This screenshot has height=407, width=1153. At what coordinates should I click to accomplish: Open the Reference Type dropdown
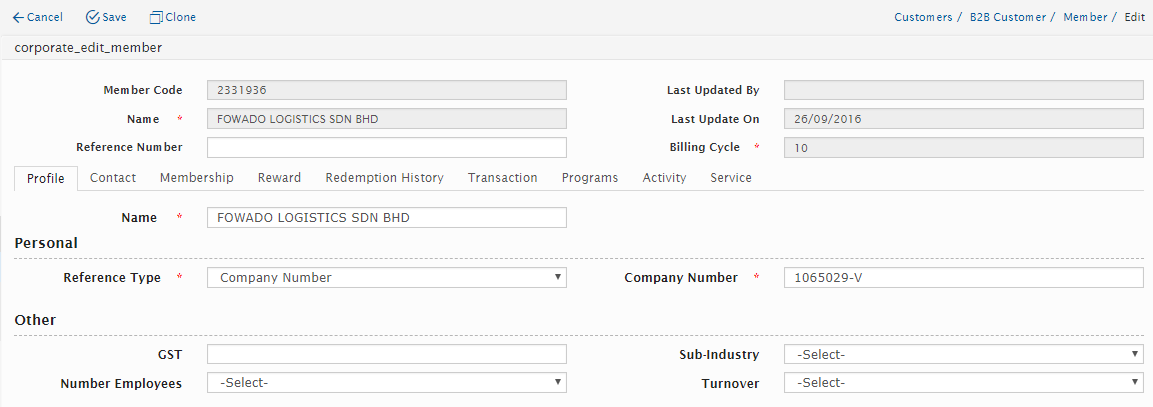[386, 278]
